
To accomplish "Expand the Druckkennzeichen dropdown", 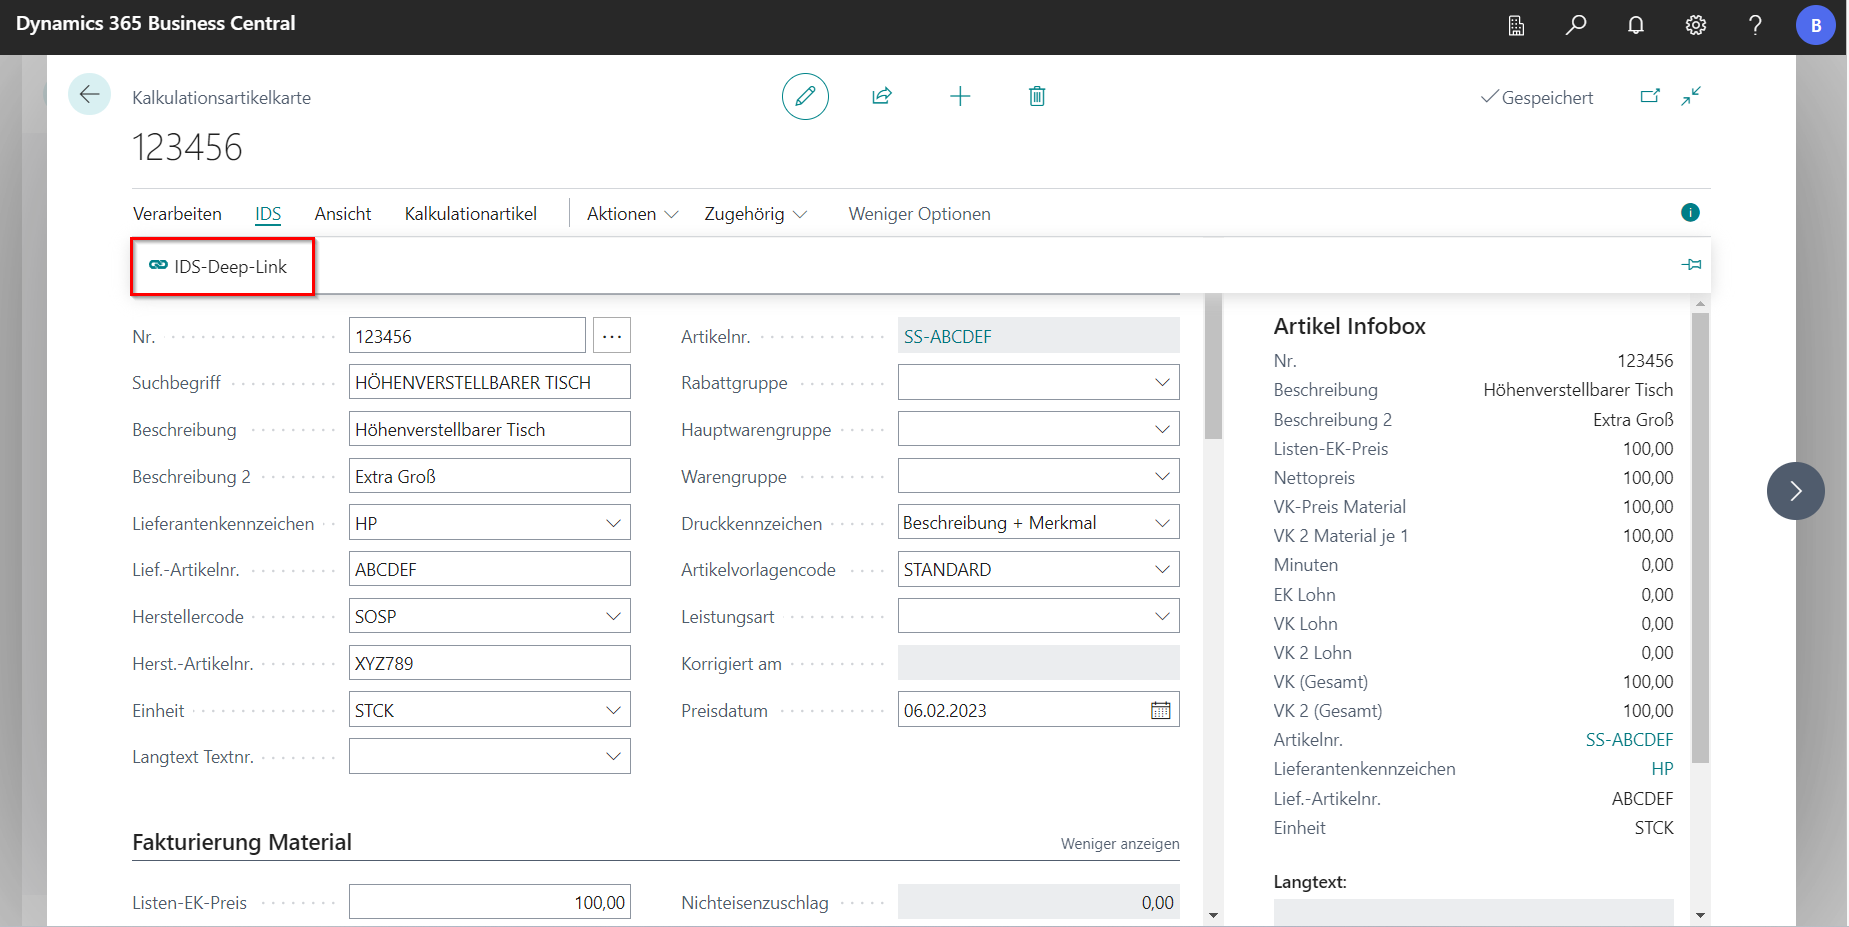I will [x=1162, y=523].
